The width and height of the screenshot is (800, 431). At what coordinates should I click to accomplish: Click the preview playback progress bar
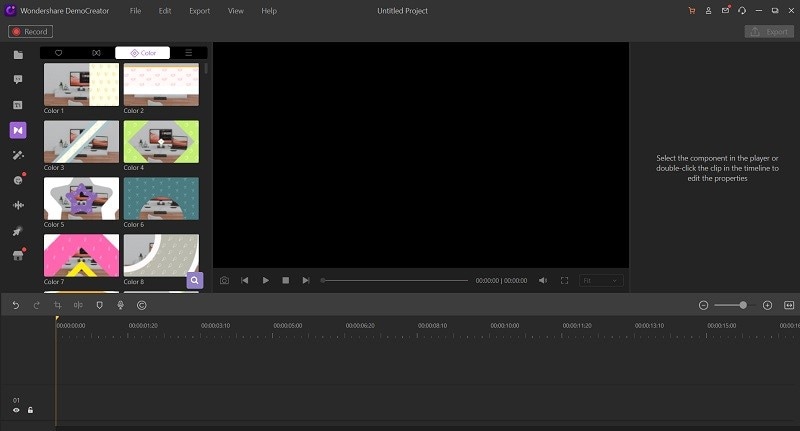pos(395,281)
